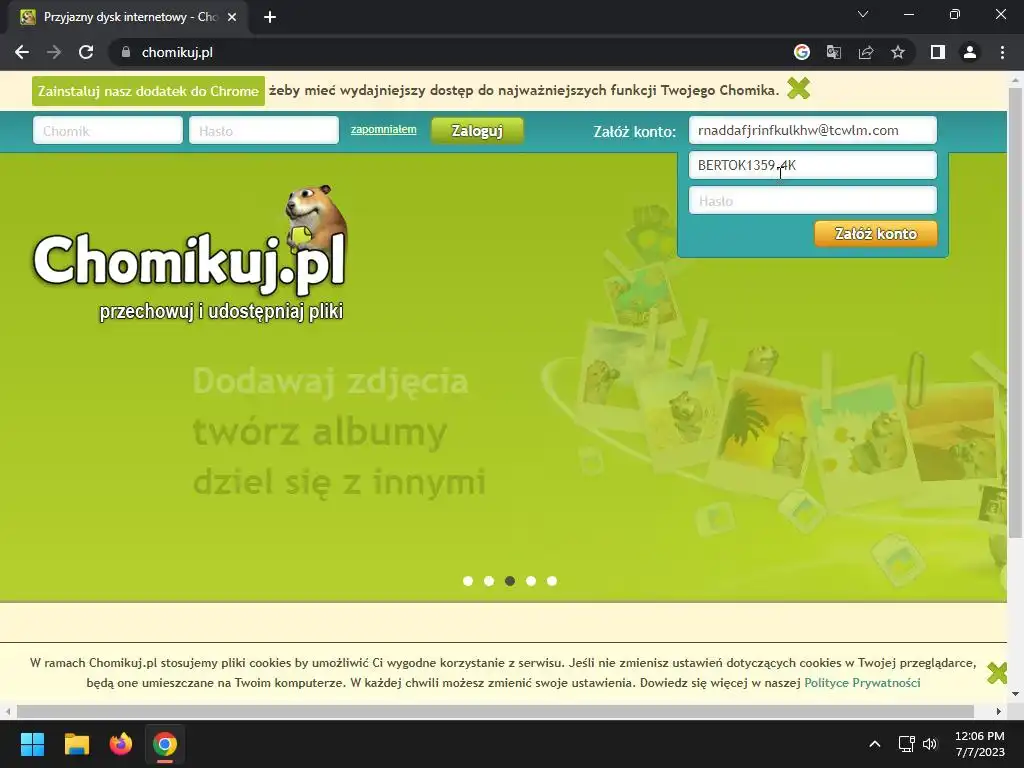The image size is (1024, 768).
Task: Select the fifth carousel dot
Action: [552, 581]
